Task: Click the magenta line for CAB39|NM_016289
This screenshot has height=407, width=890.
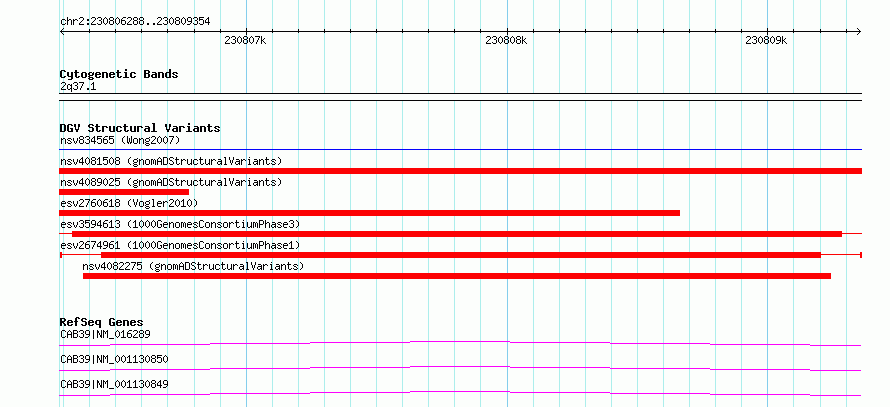Action: coord(461,343)
